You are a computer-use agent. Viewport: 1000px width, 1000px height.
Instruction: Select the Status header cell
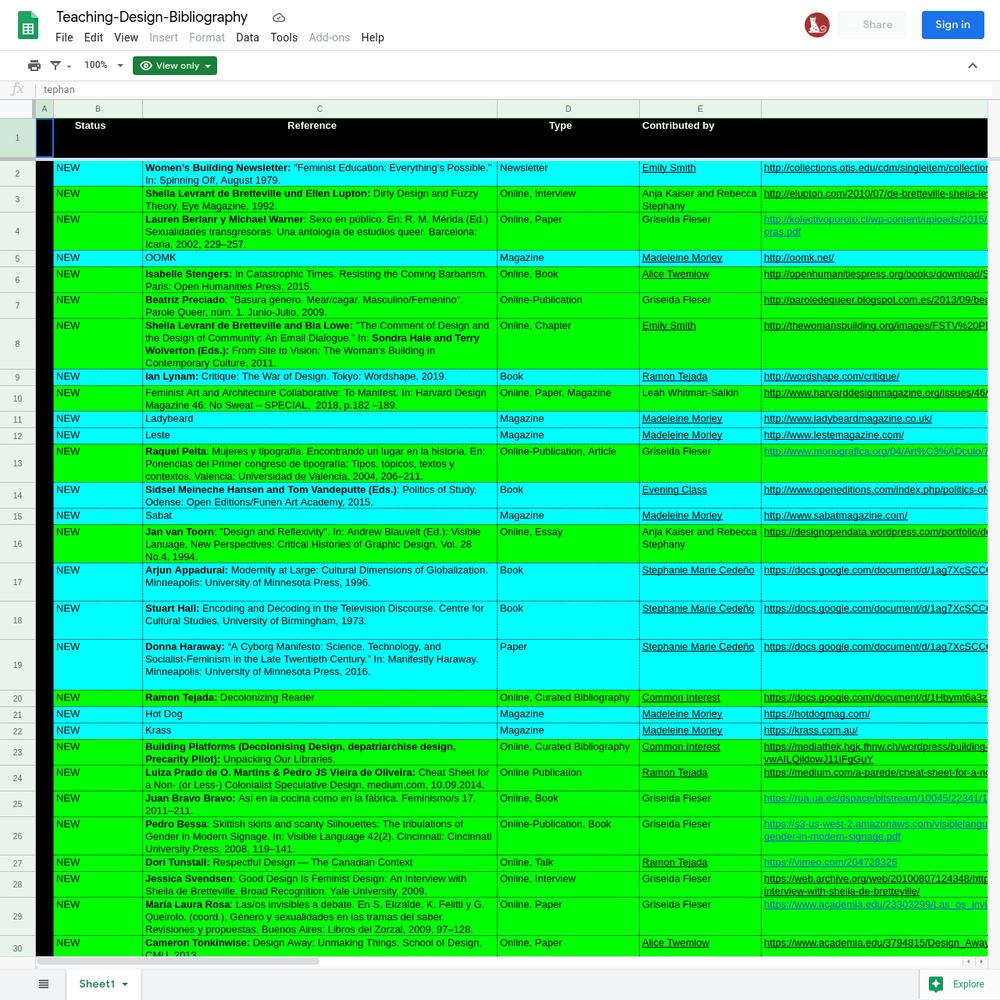point(98,138)
